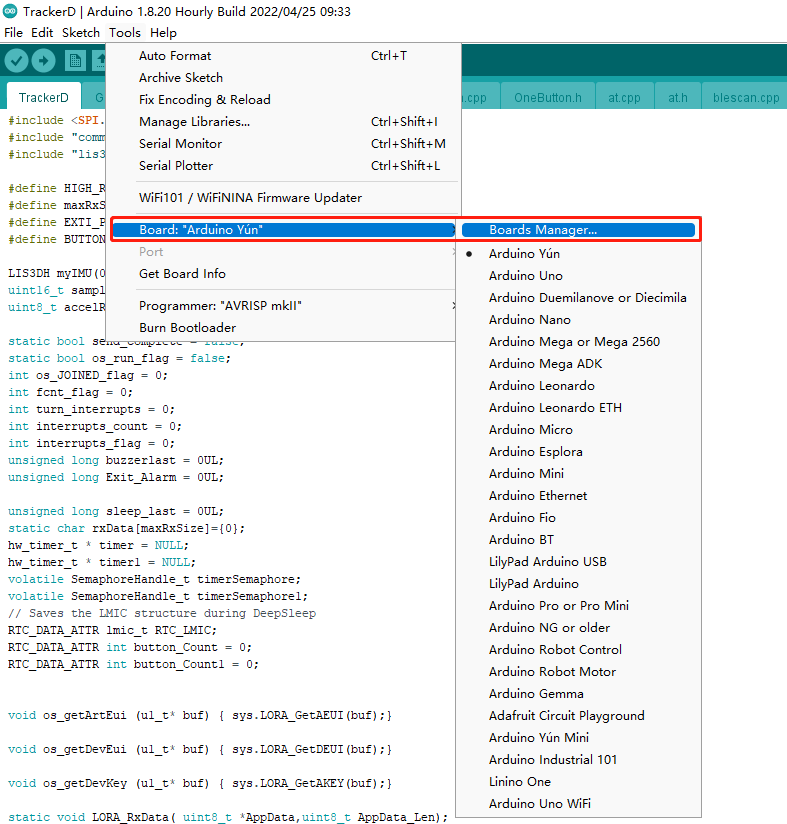Expand the Board: "Arduino Yún" submenu
The width and height of the screenshot is (787, 824).
tap(284, 230)
